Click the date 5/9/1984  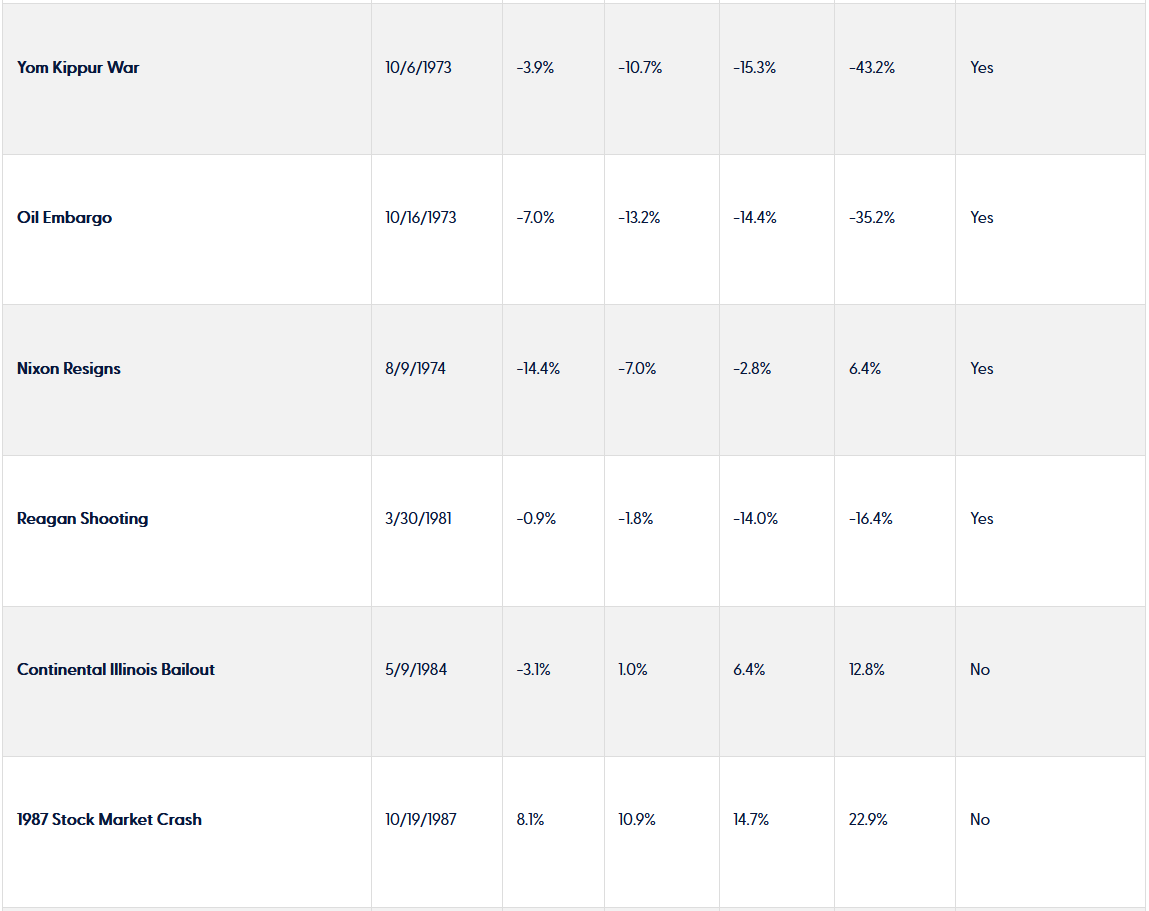(x=415, y=670)
